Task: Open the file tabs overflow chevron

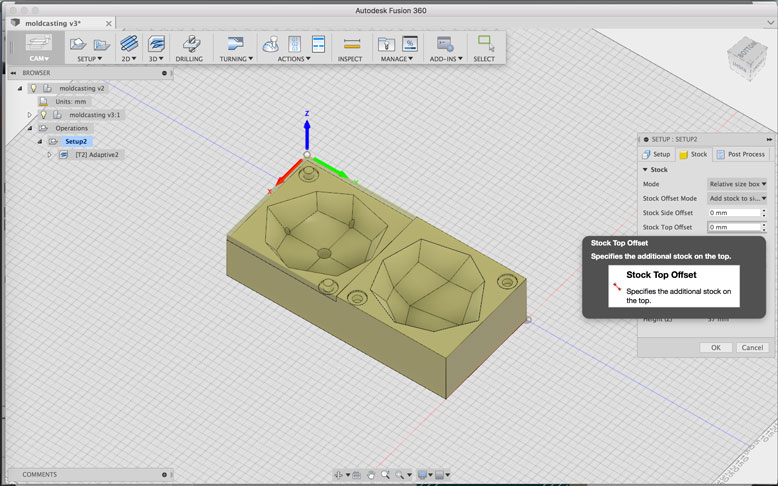Action: 770,23
